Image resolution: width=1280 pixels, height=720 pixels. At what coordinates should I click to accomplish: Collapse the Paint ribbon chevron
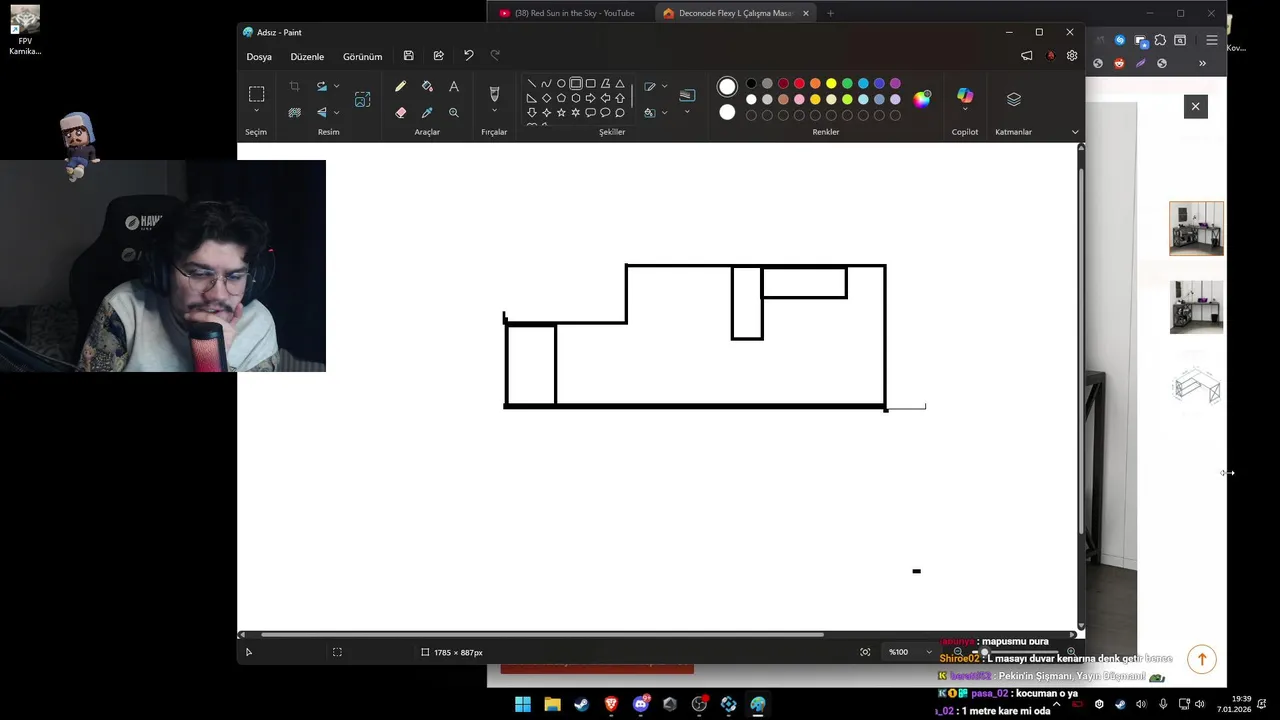1075,132
